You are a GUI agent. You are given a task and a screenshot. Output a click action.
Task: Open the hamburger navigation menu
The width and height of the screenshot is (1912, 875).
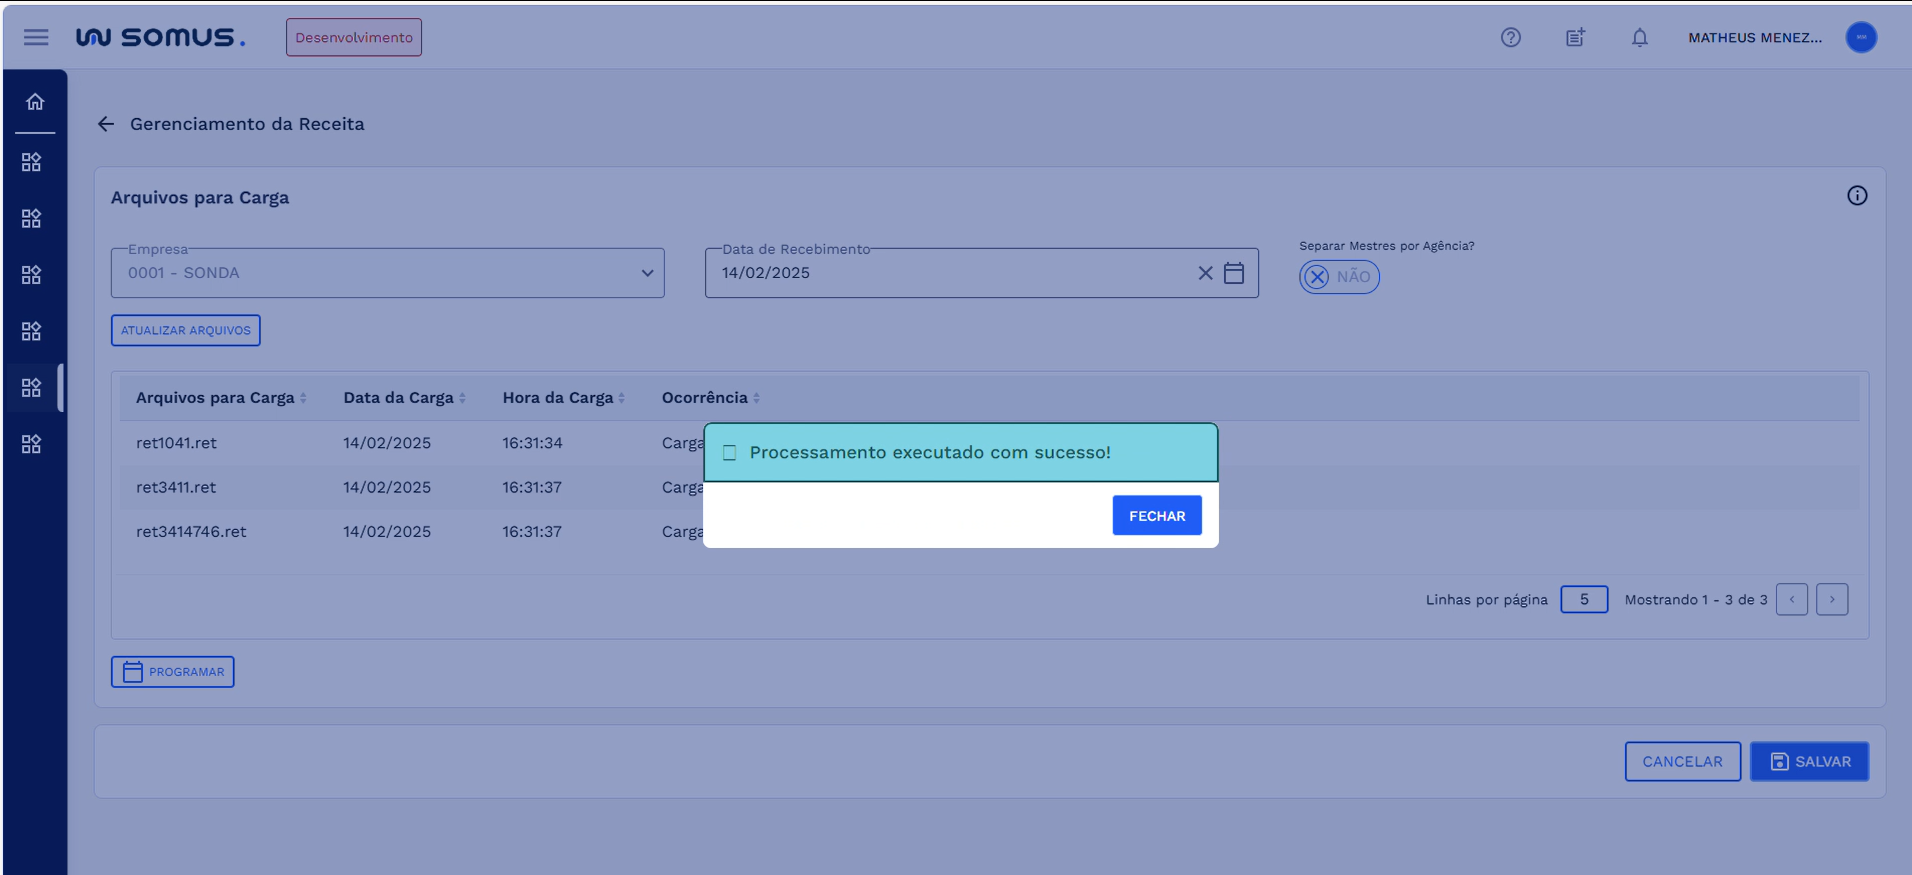[36, 37]
